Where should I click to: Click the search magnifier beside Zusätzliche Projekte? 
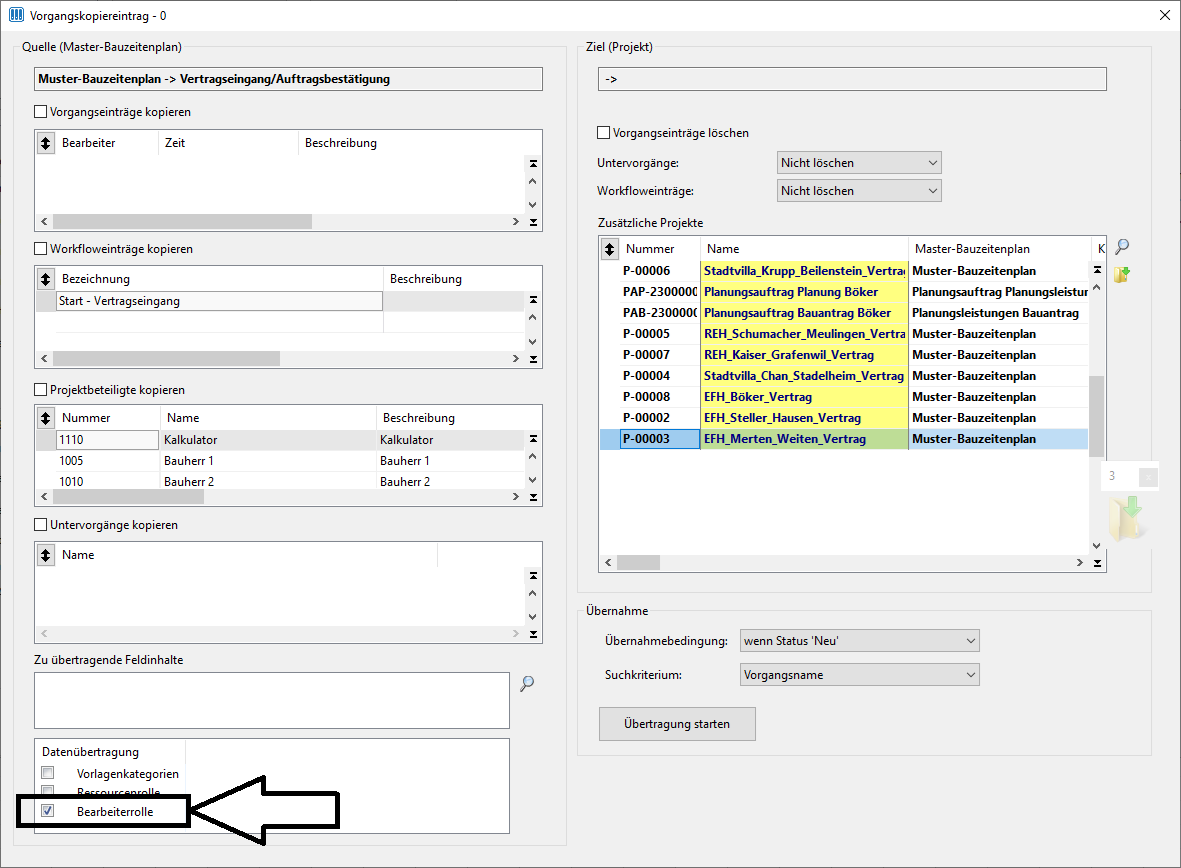tap(1122, 246)
